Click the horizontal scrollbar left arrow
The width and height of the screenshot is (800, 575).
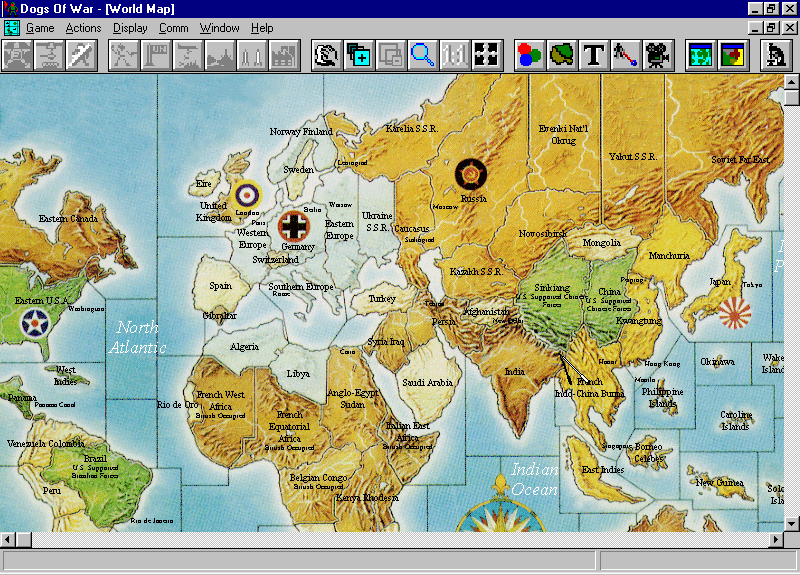[x=8, y=539]
